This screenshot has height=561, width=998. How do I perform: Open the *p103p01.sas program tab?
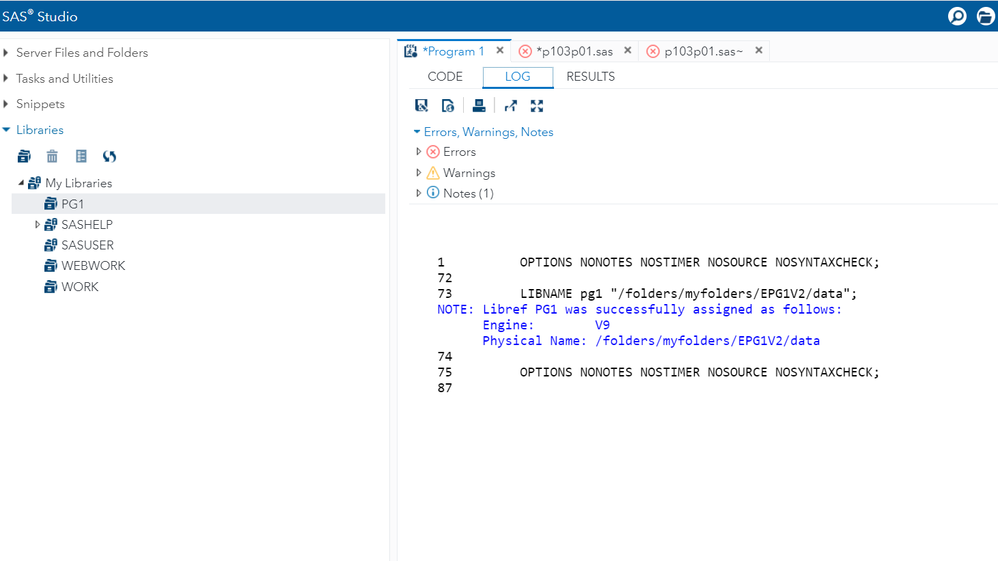click(x=574, y=51)
